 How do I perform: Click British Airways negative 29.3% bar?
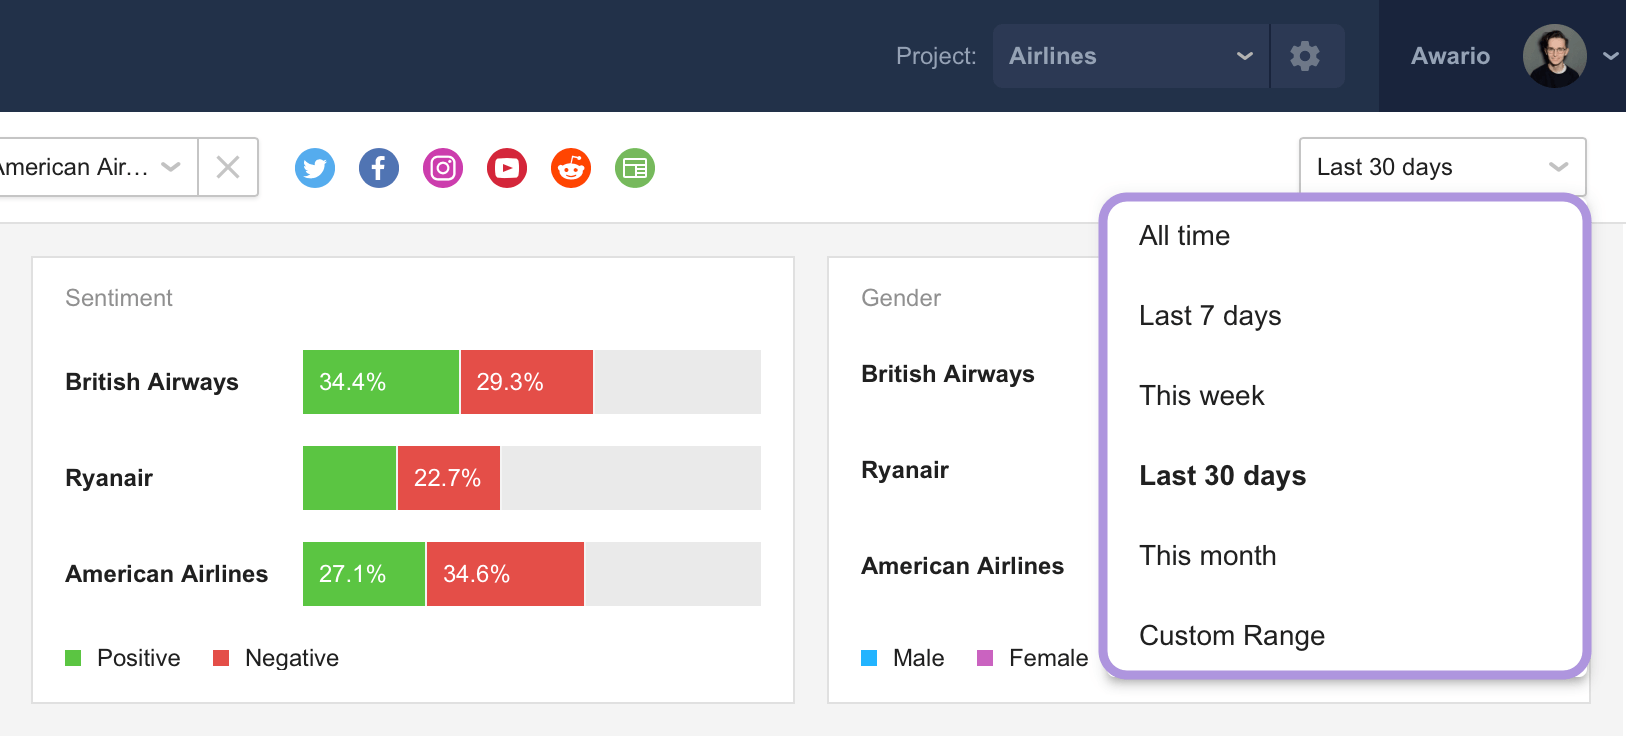(x=527, y=382)
